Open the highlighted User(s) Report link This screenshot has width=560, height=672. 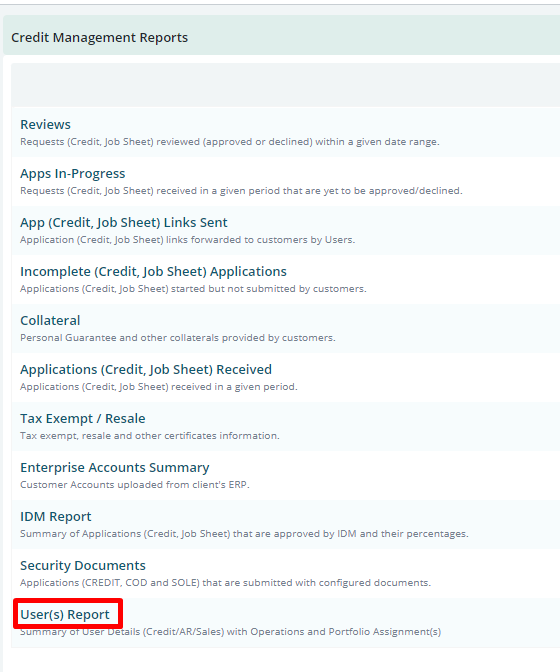(65, 615)
